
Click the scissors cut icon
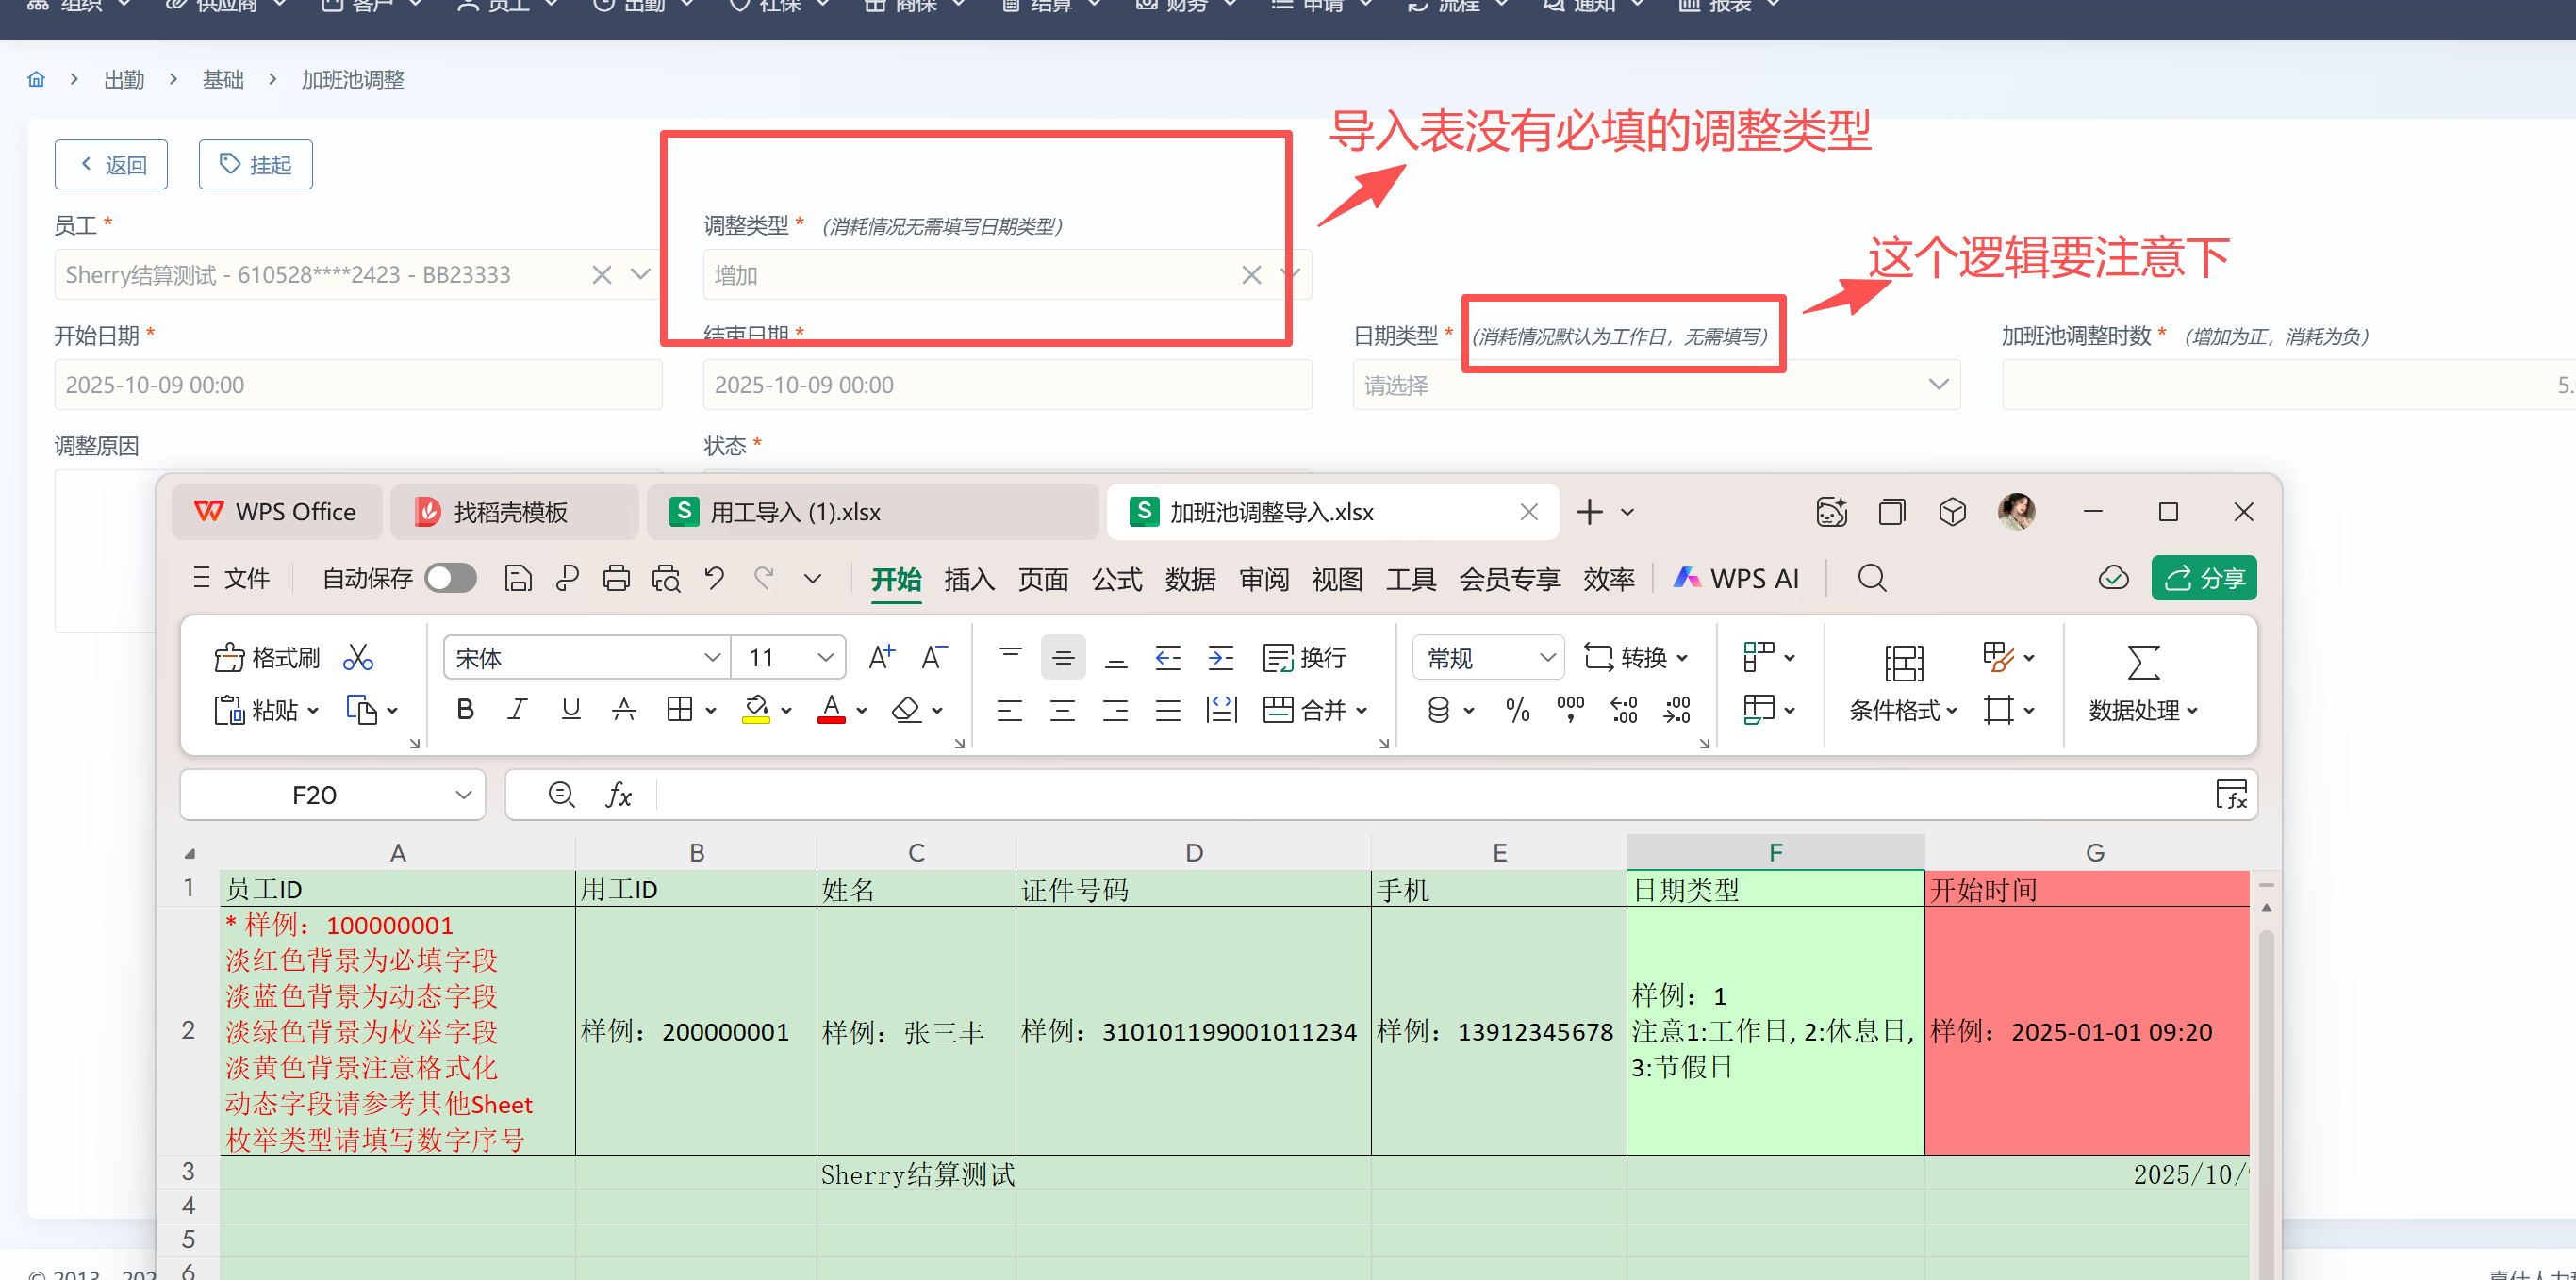[358, 657]
